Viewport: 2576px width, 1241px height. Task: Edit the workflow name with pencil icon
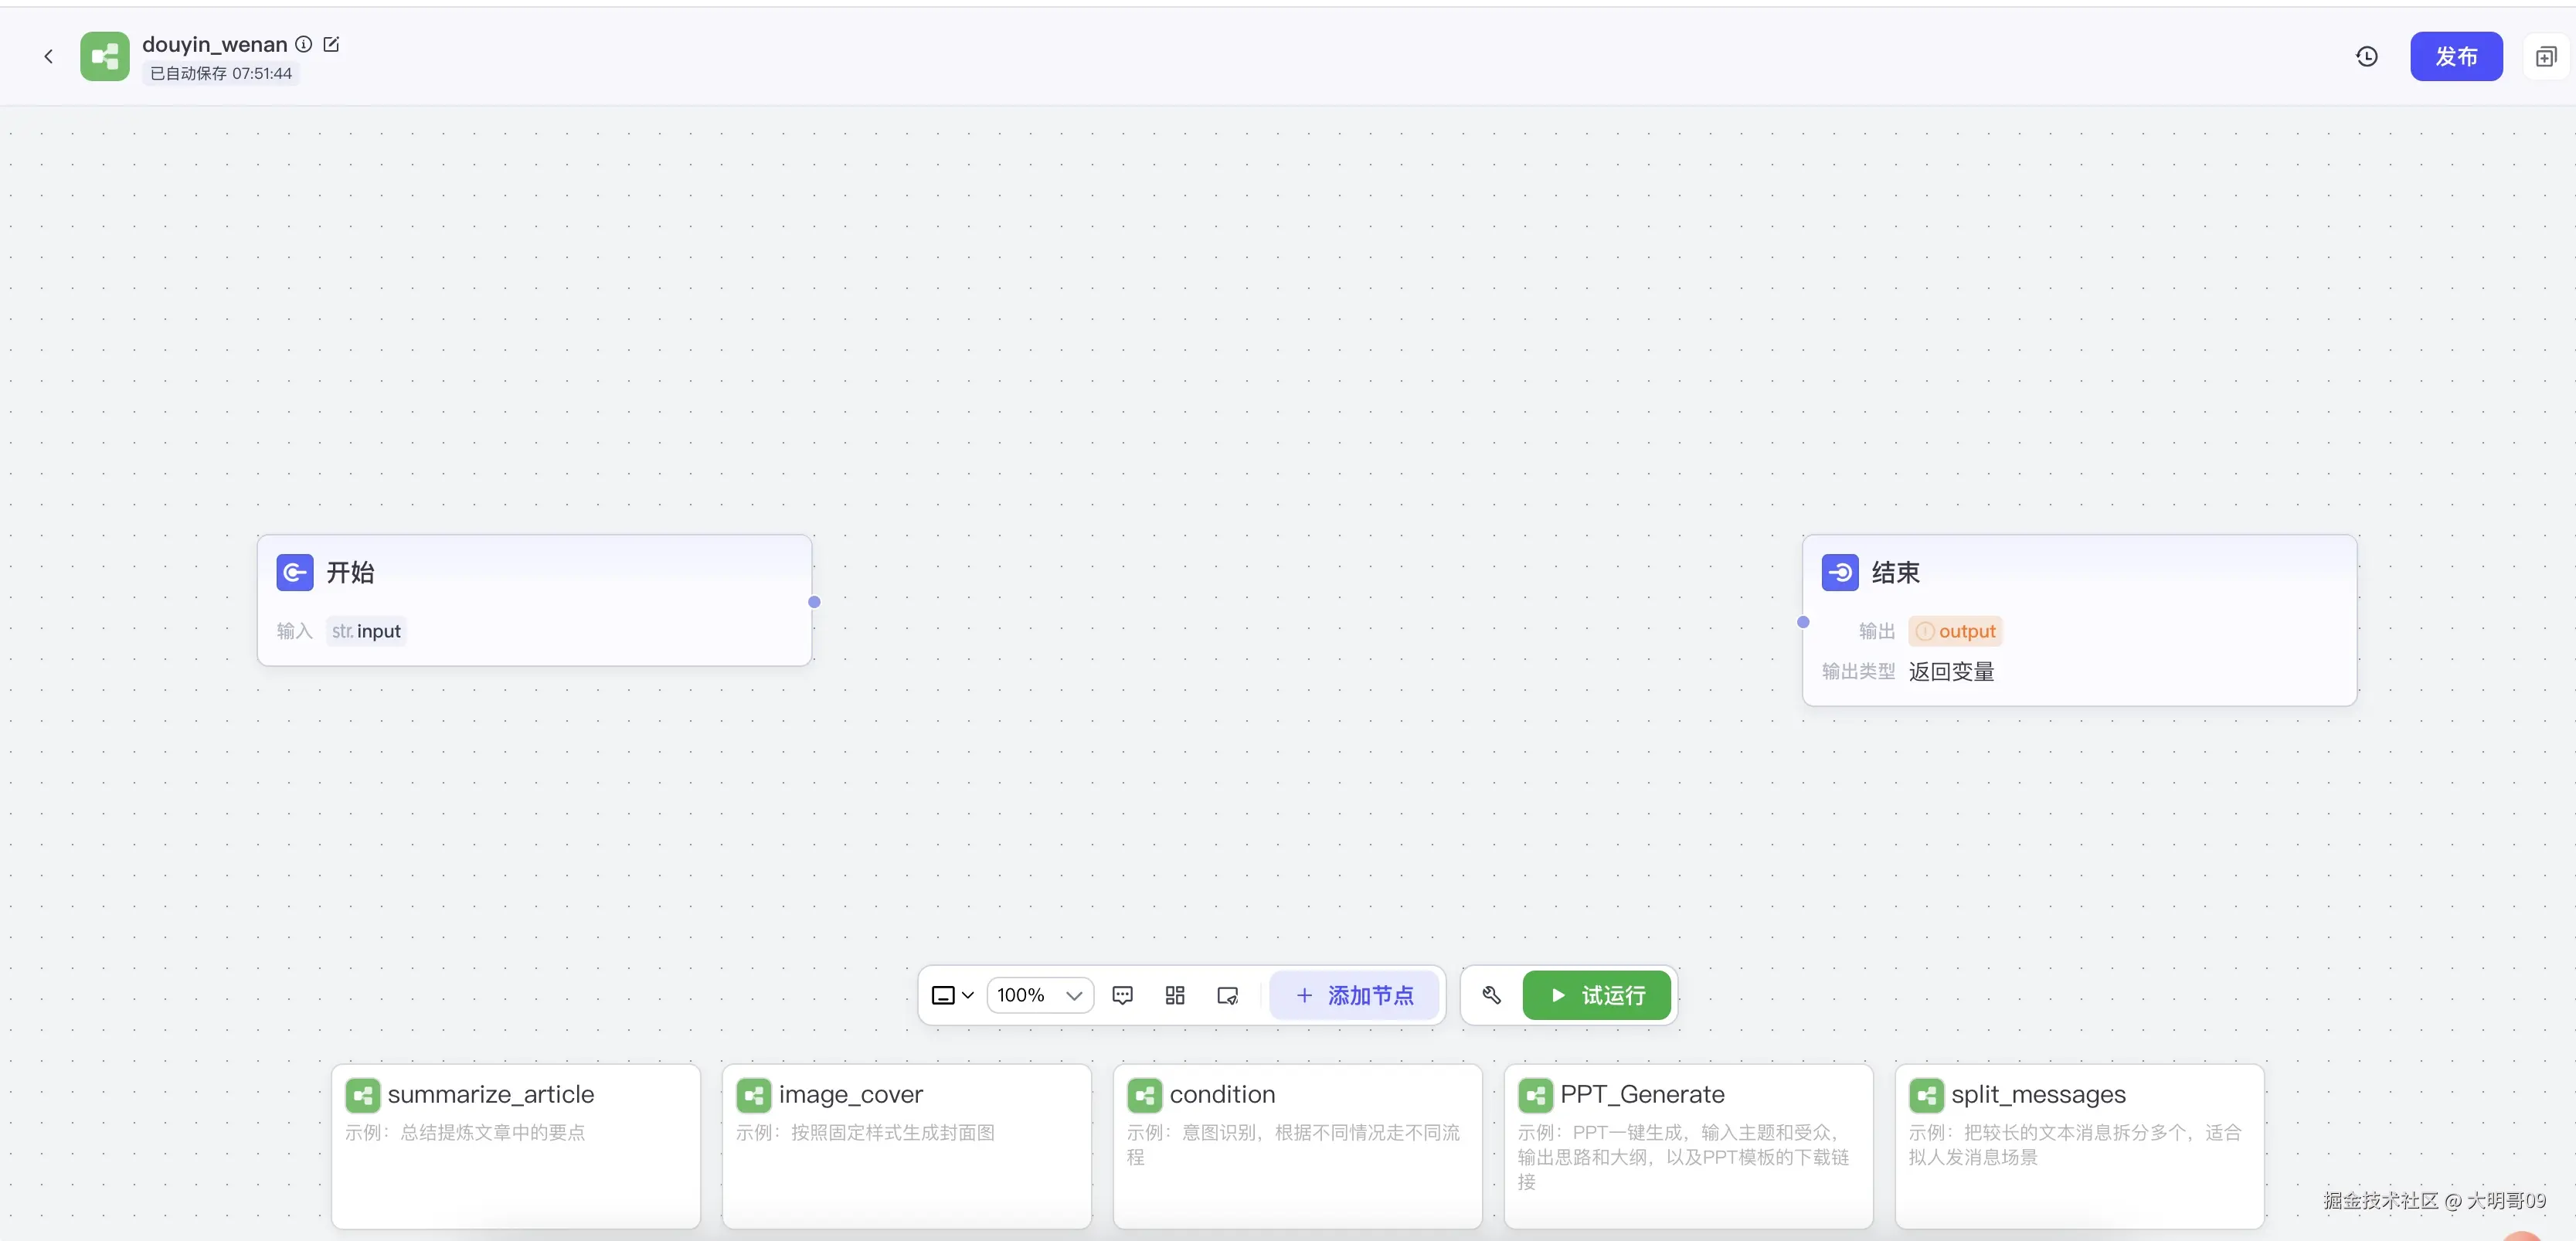(x=332, y=44)
